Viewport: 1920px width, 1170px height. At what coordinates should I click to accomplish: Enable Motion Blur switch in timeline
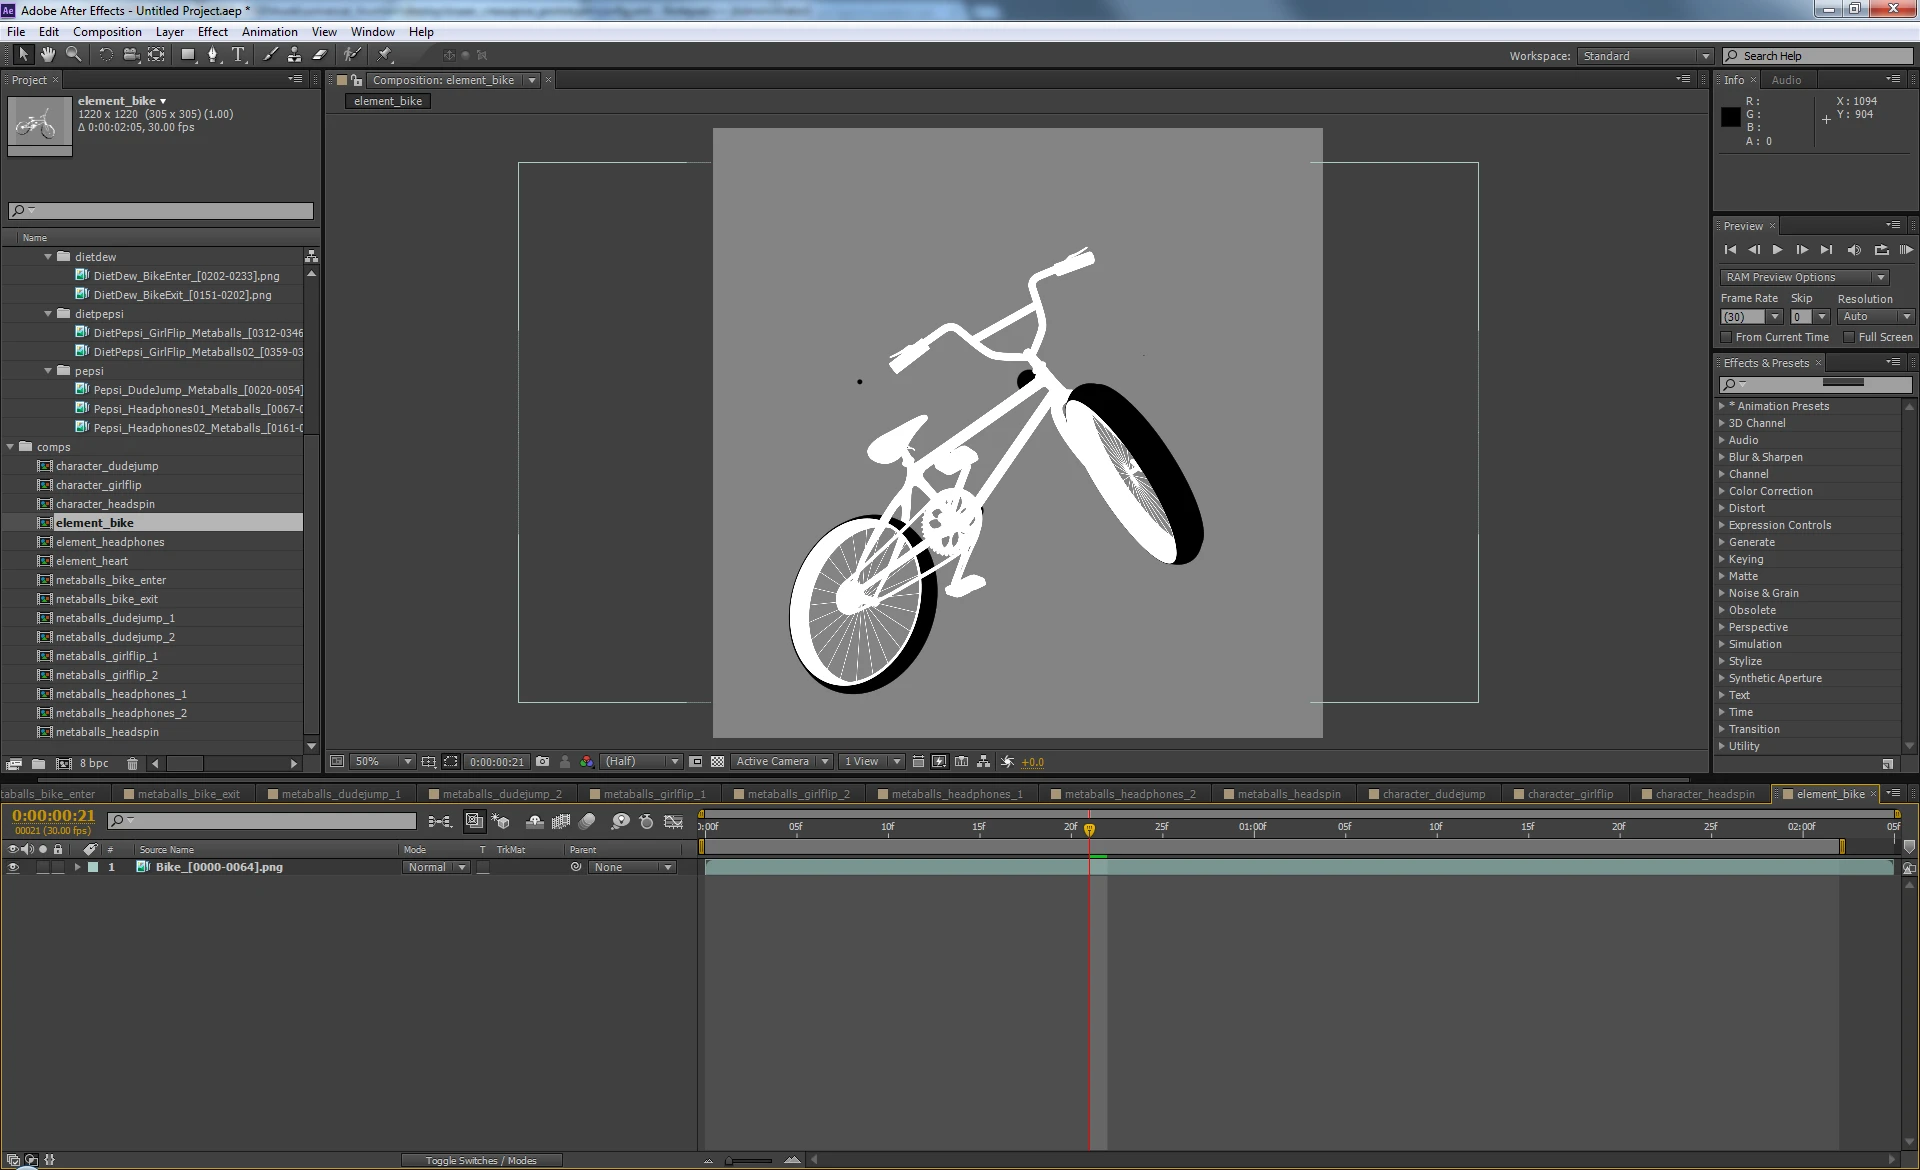click(x=587, y=821)
